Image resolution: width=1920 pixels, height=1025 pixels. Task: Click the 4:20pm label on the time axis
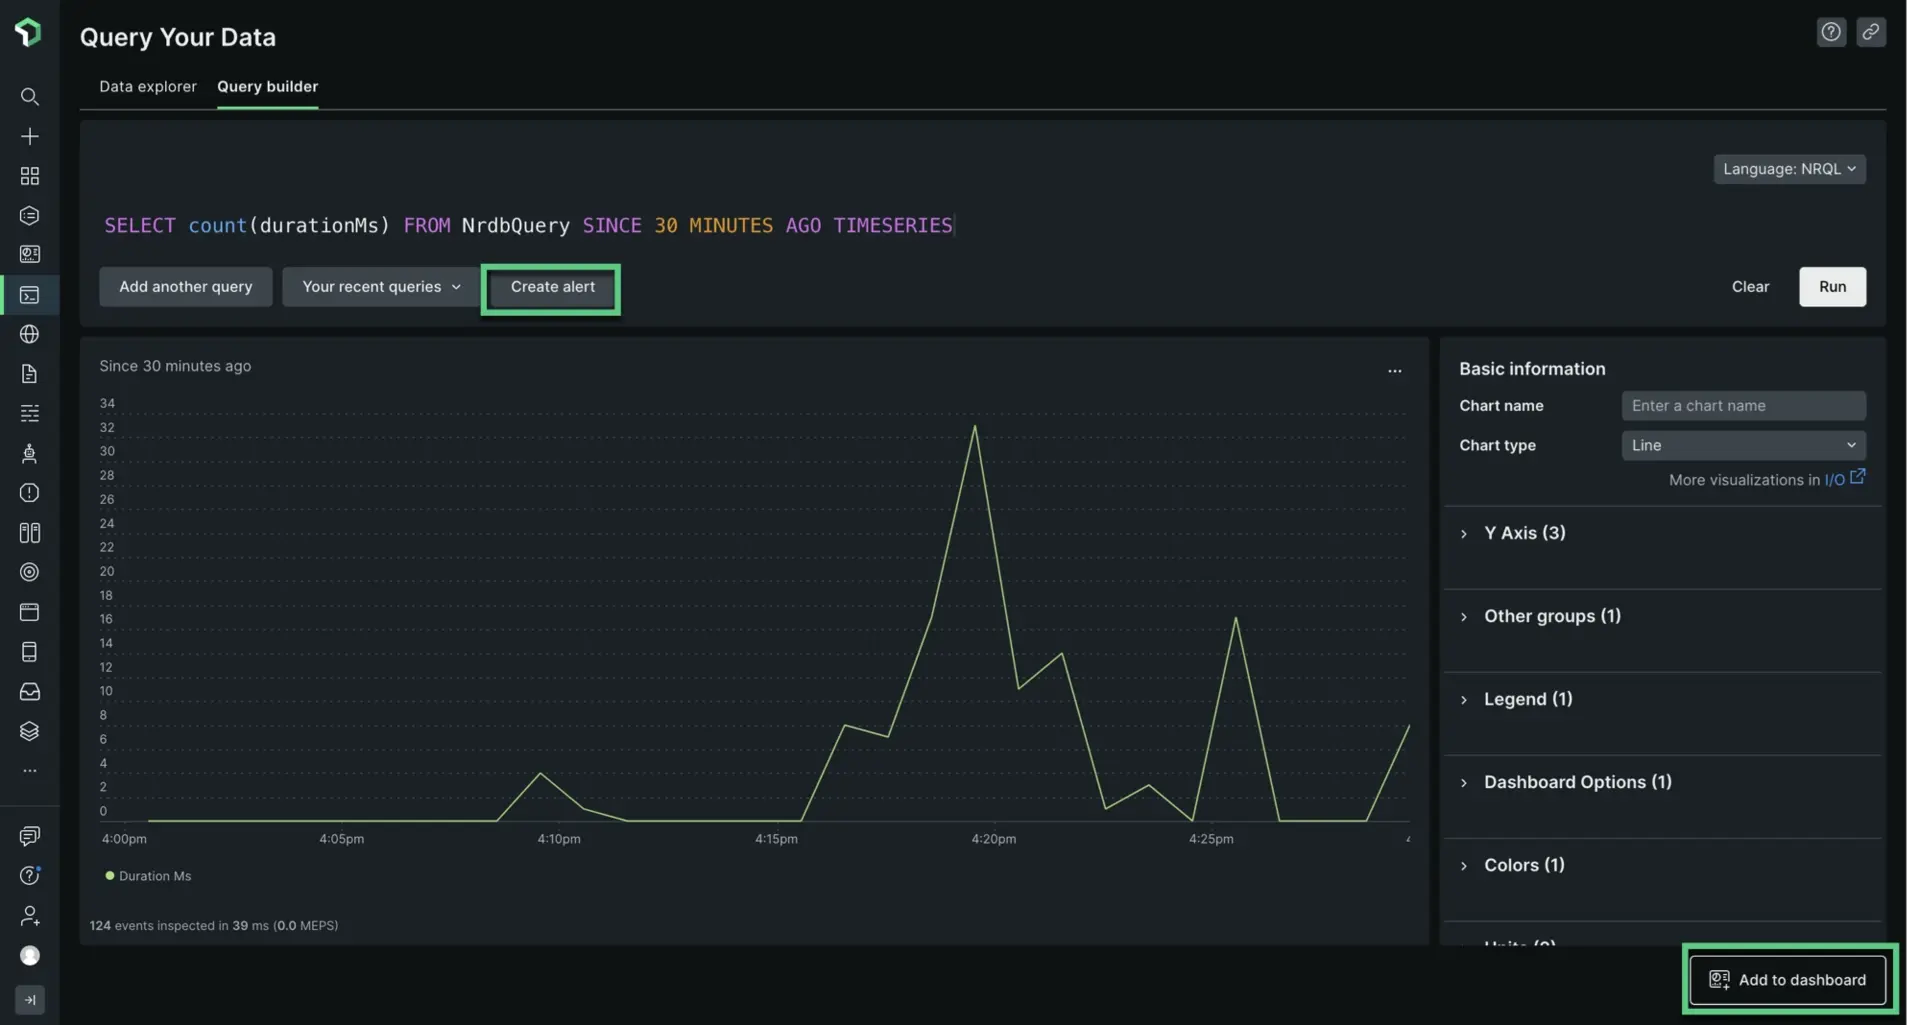[993, 840]
